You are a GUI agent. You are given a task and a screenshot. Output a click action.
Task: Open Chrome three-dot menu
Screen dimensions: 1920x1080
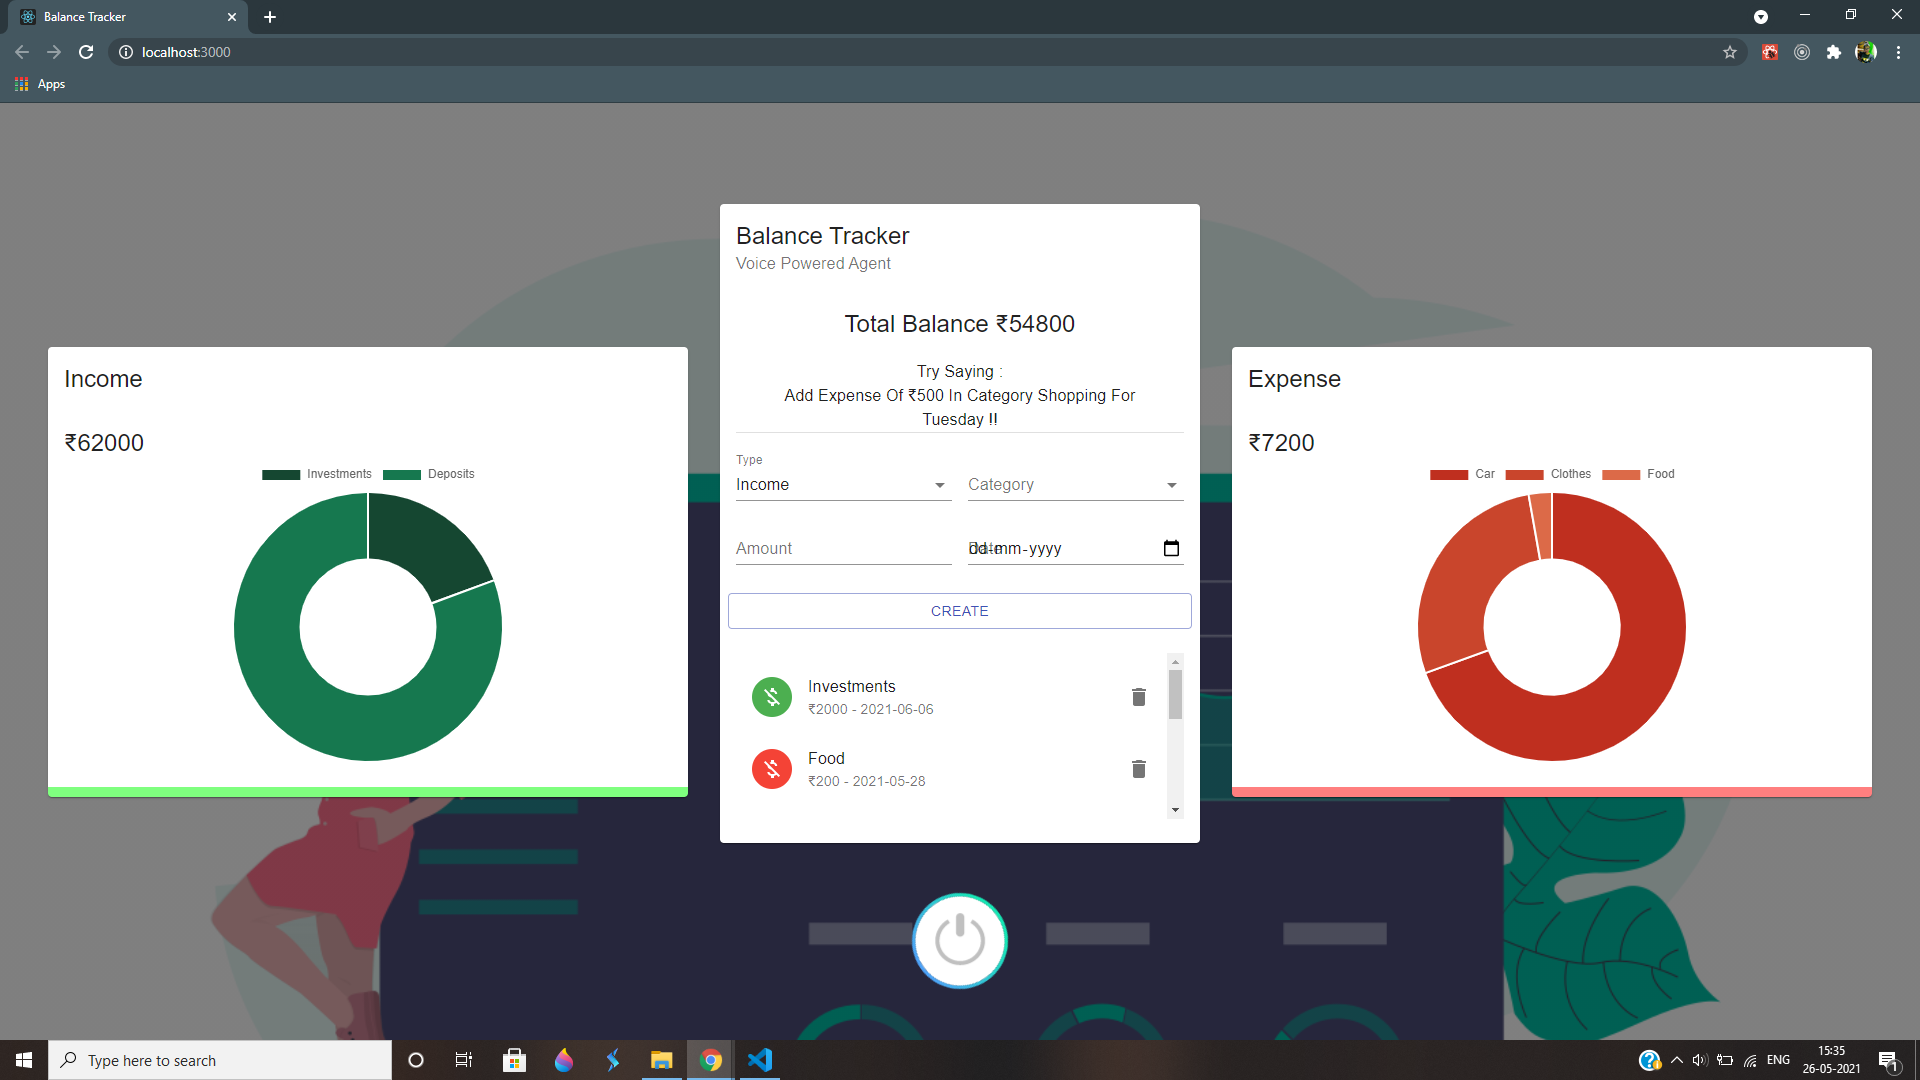[x=1898, y=52]
